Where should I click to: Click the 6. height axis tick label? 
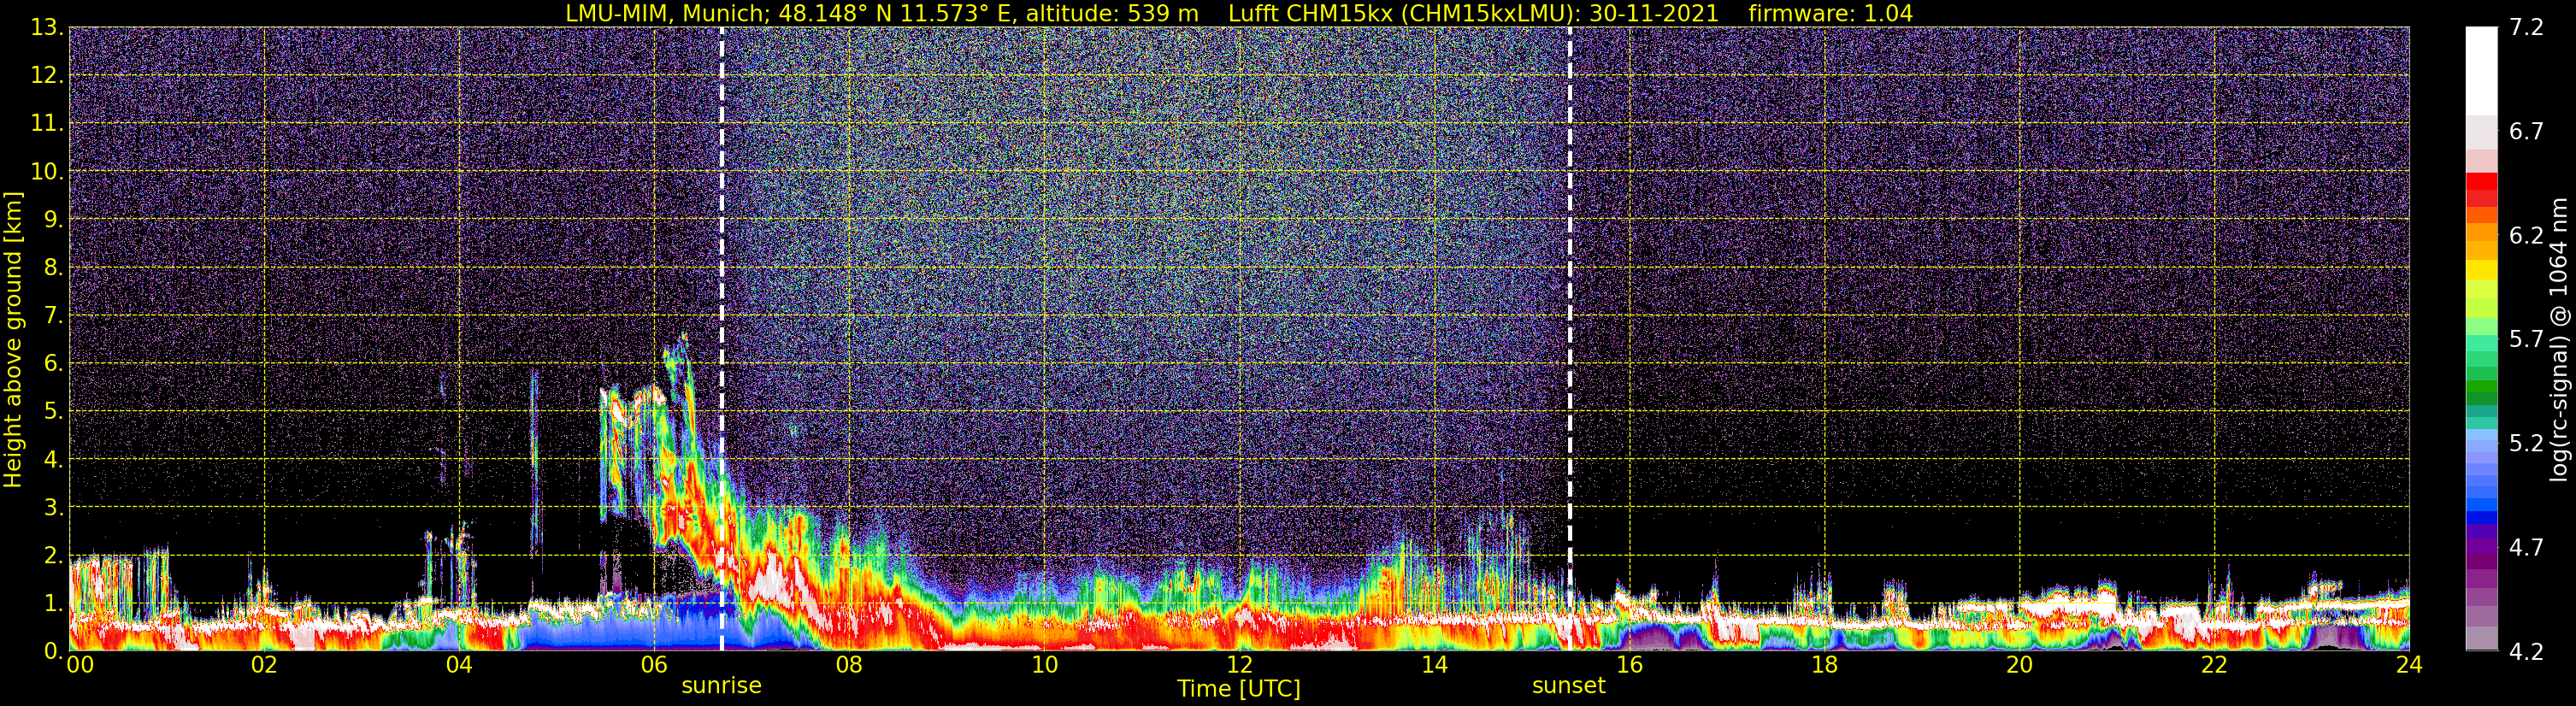[54, 364]
